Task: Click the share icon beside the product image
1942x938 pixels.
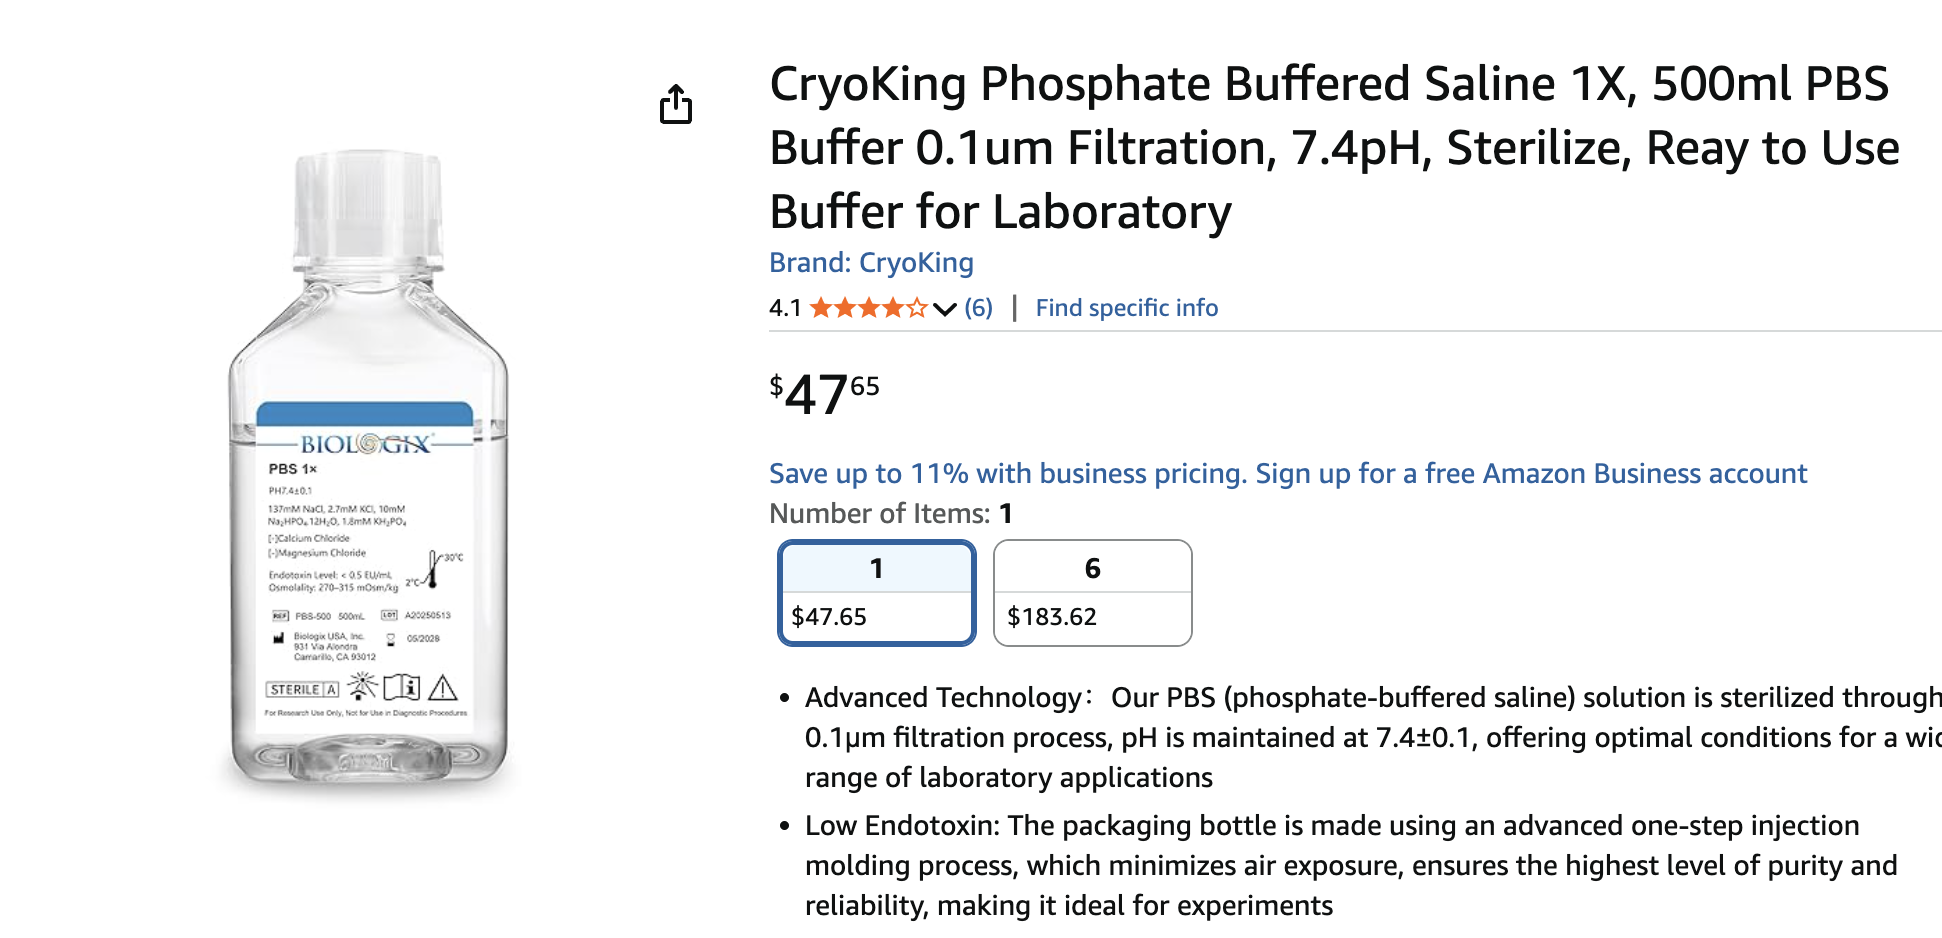Action: pos(676,104)
